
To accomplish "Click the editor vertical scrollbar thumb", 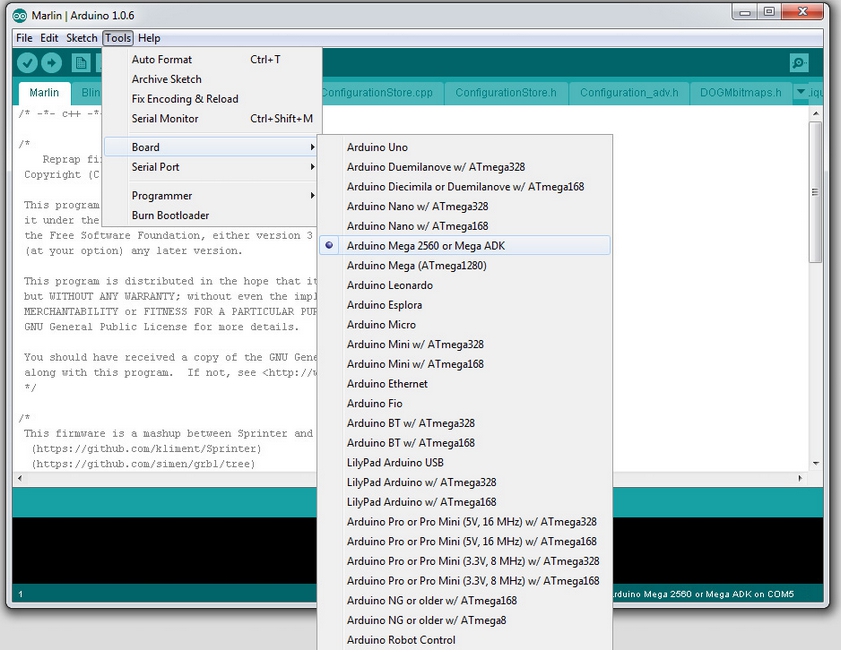I will 815,192.
